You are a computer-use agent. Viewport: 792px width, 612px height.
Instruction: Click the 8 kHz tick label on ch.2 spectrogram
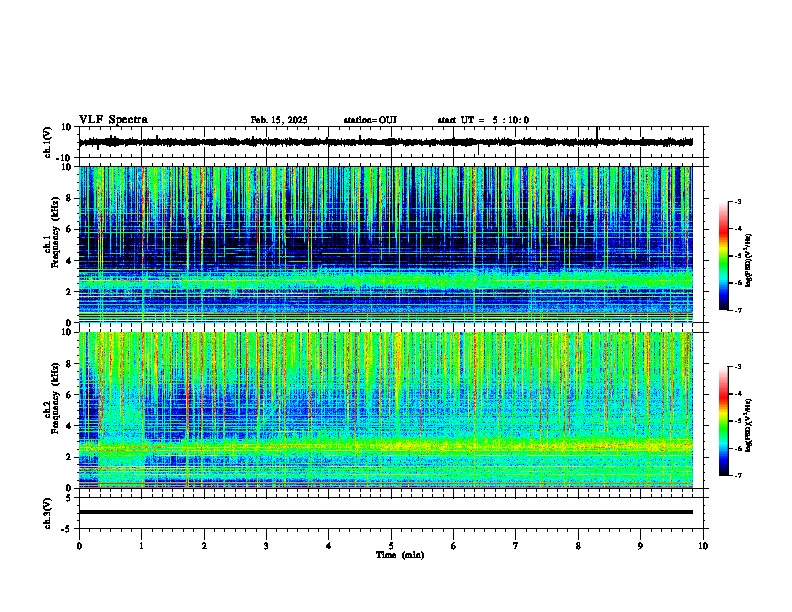coord(69,364)
